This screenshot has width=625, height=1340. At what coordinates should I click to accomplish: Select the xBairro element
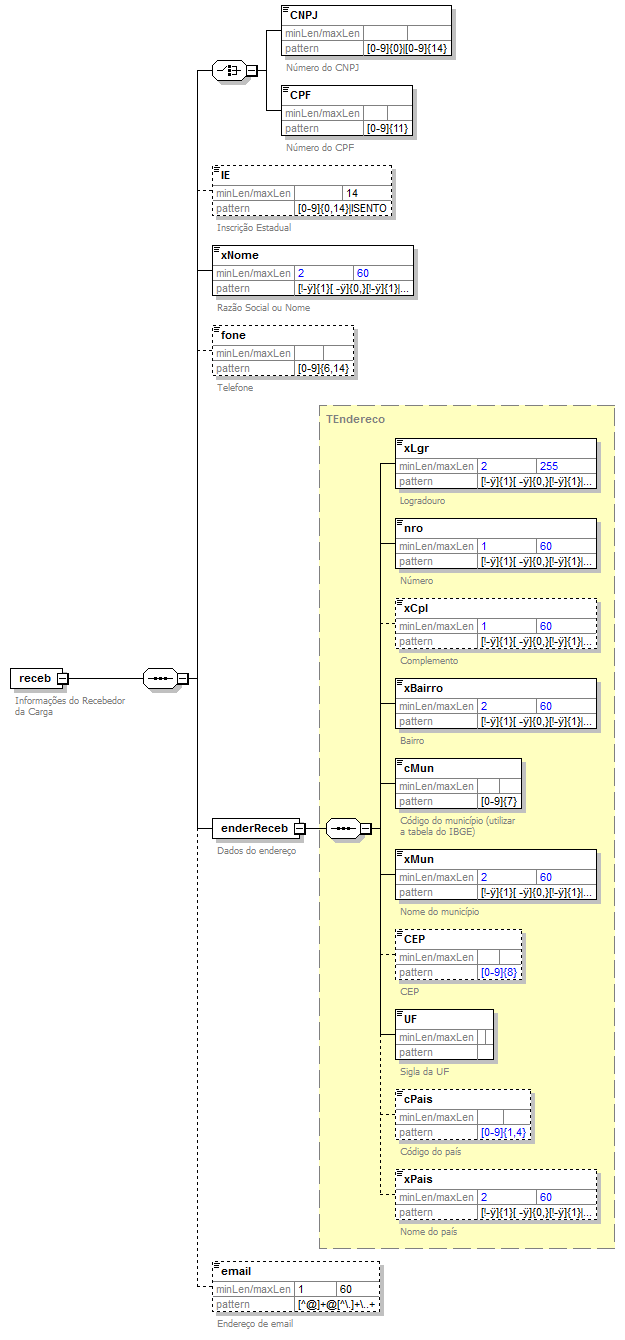496,704
